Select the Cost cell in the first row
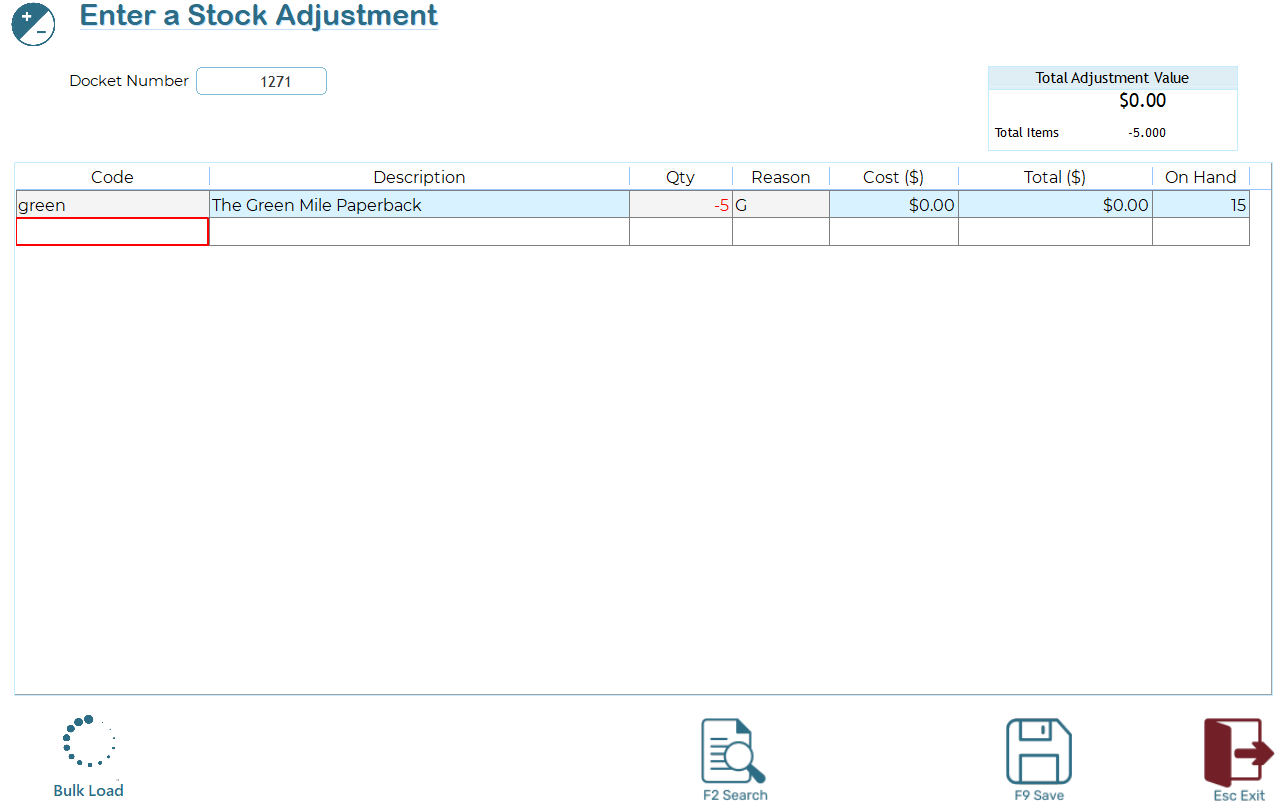 point(893,205)
